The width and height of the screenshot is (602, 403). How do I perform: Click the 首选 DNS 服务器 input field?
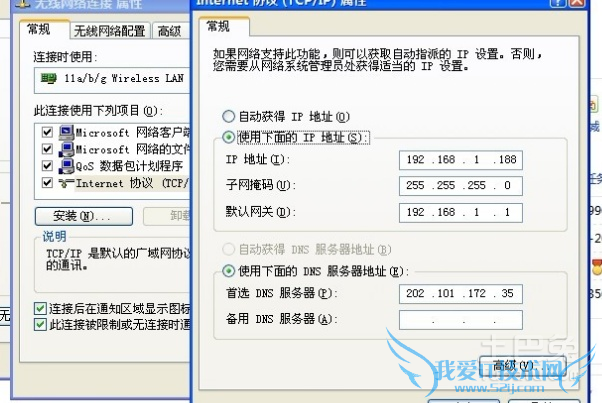pyautogui.click(x=461, y=294)
